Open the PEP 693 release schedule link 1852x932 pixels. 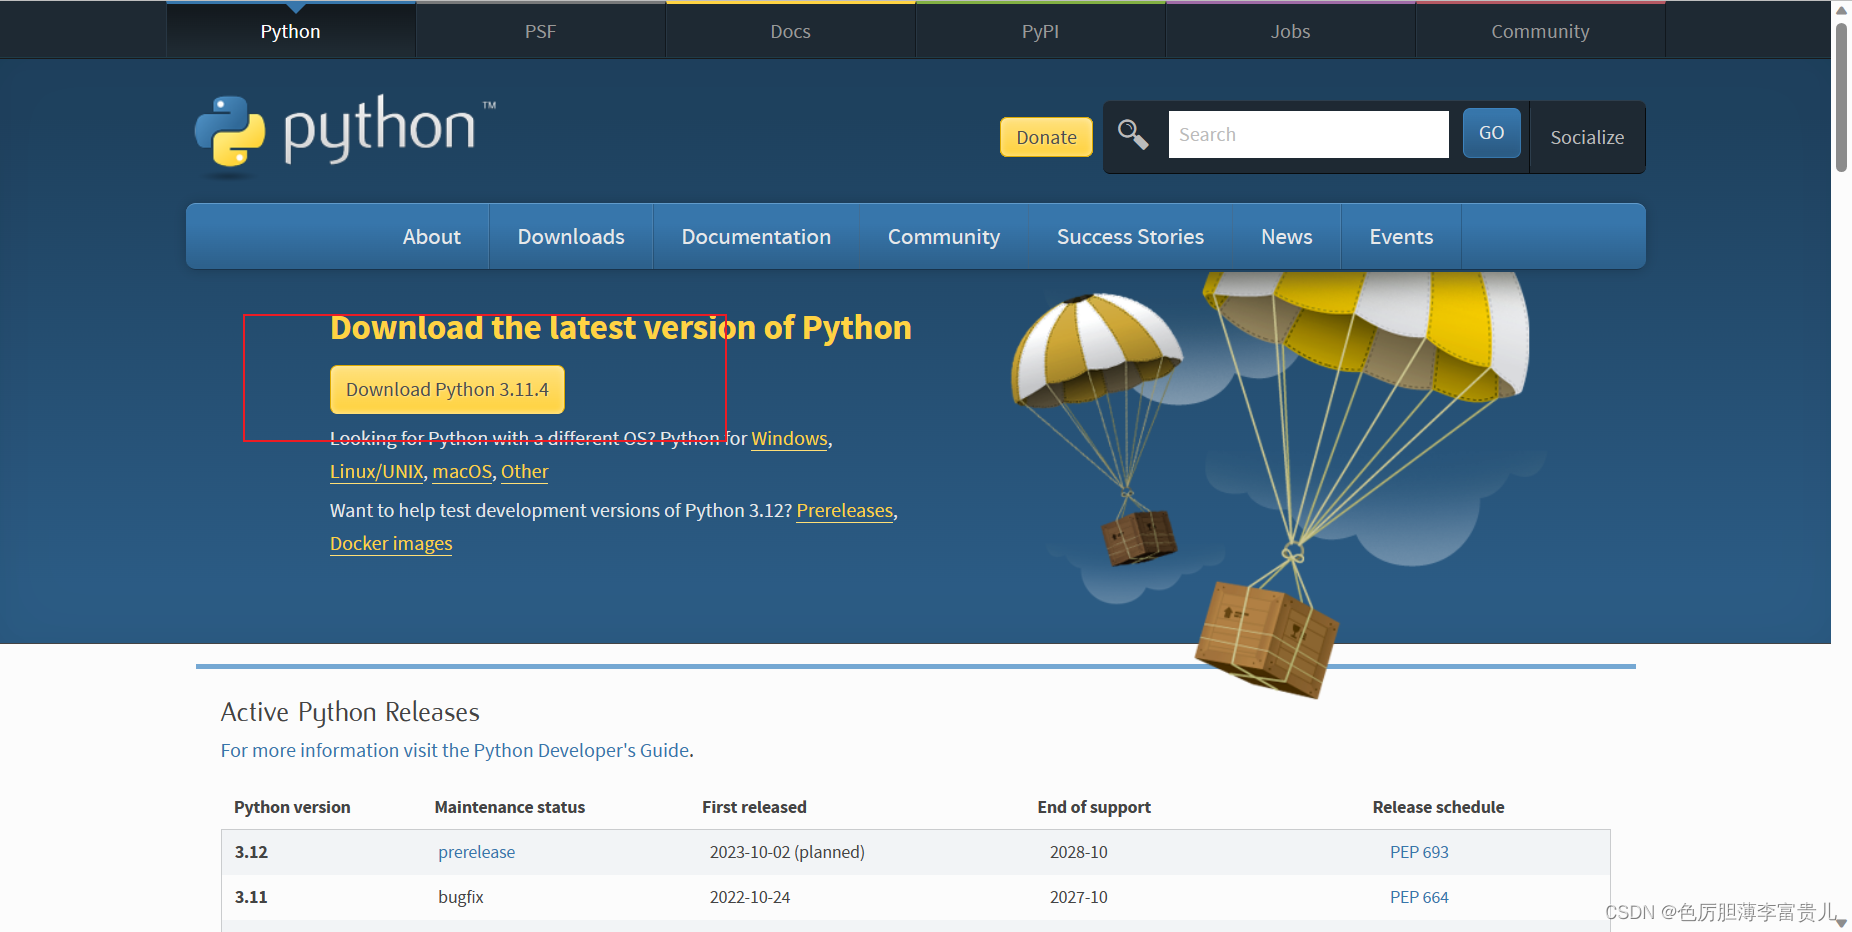tap(1419, 852)
